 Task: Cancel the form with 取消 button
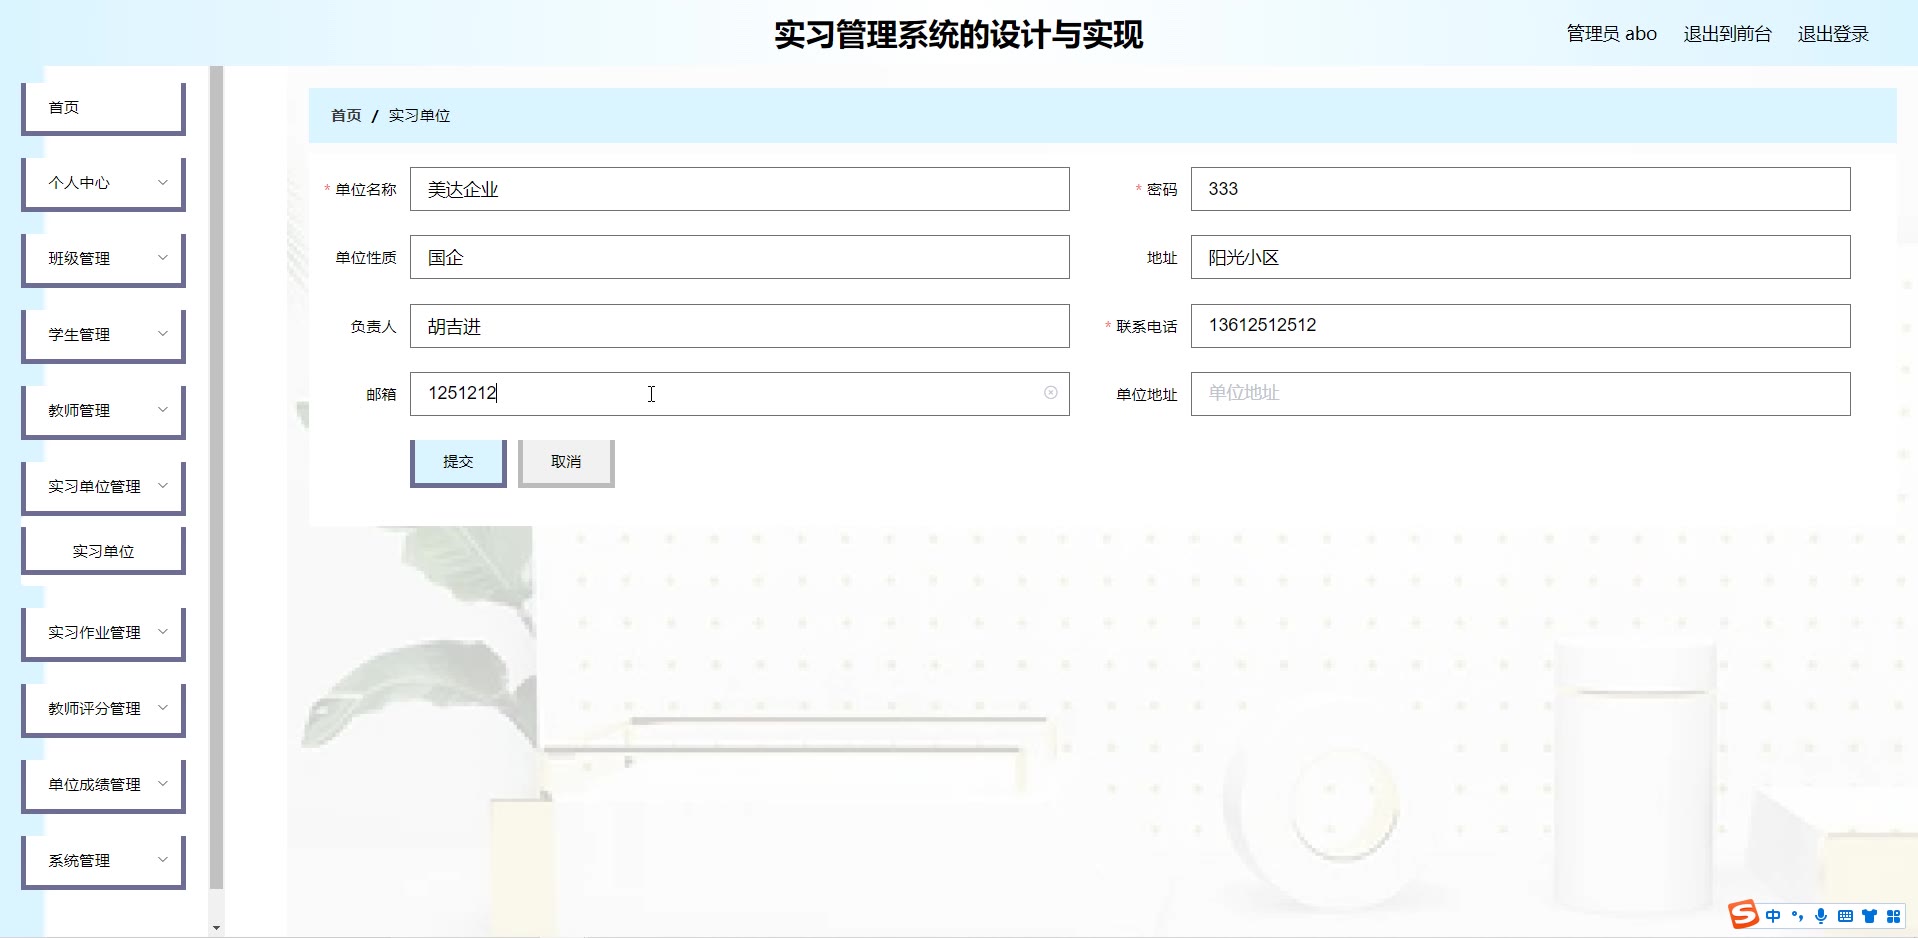click(566, 463)
